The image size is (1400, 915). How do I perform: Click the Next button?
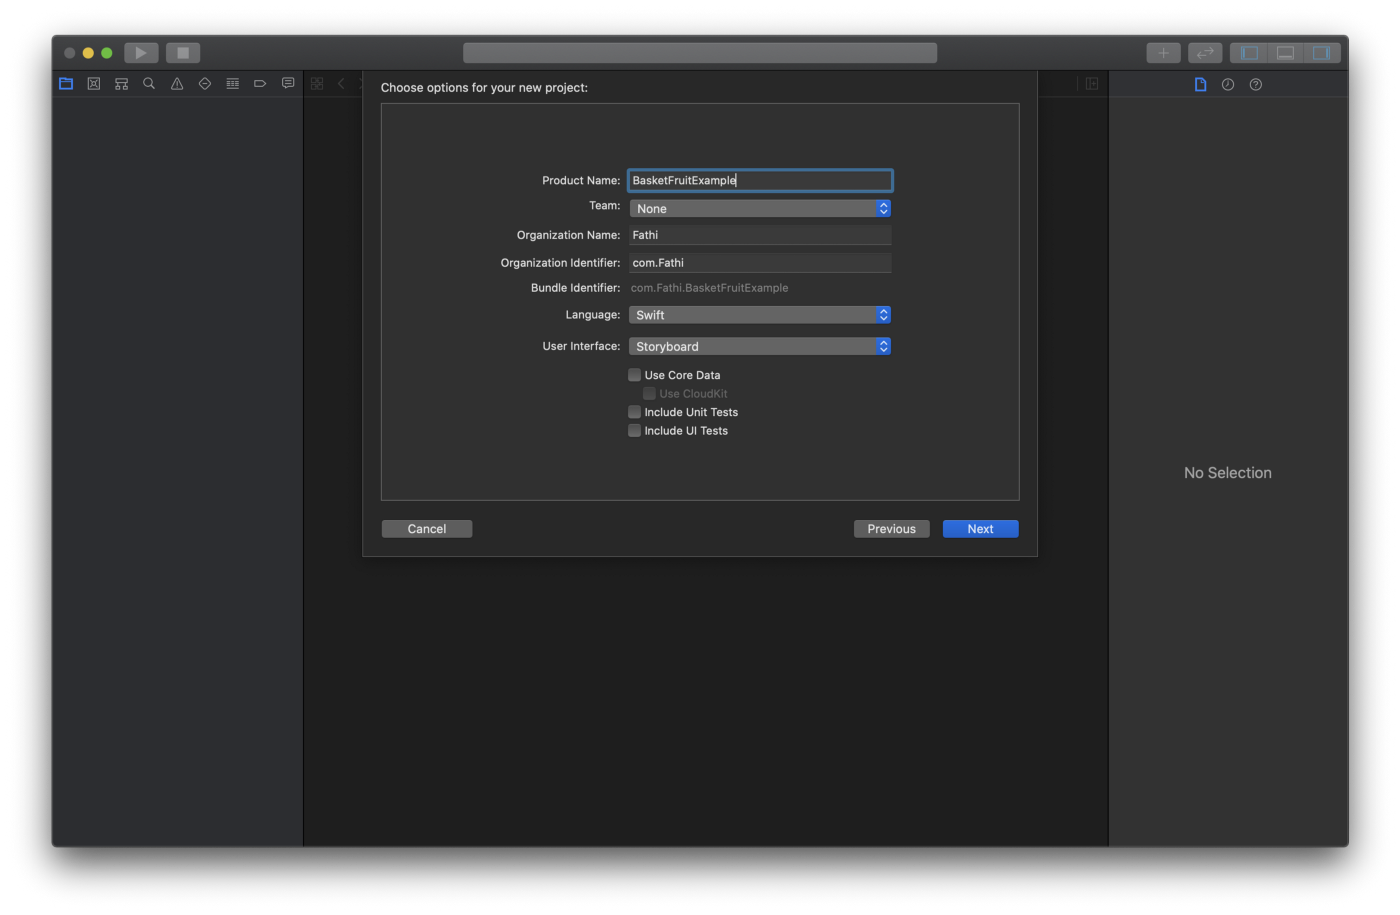(979, 528)
